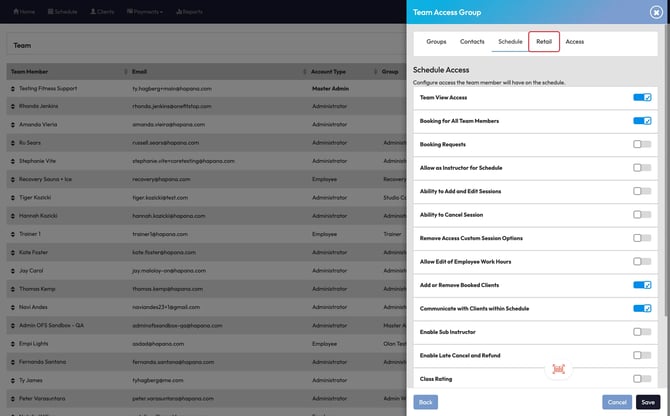This screenshot has width=670, height=416.
Task: Toggle off Add or Remove Booked Clients
Action: (641, 285)
